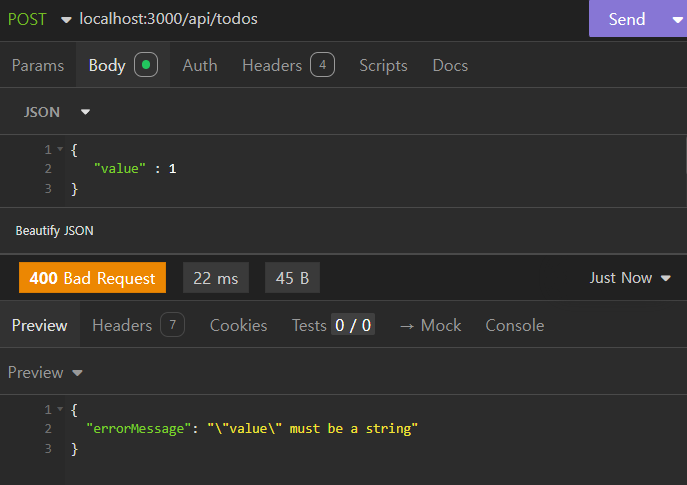Click line number 3 in response viewer
Viewport: 687px width, 485px height.
click(48, 448)
